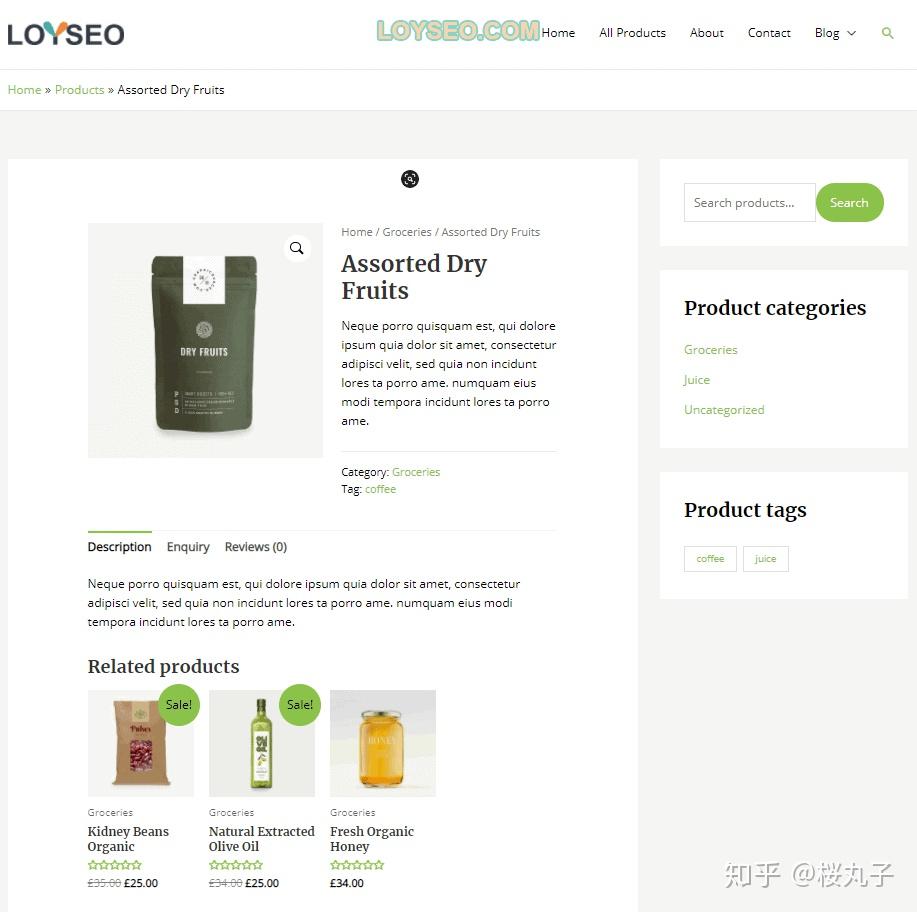Click into the Search products field
This screenshot has width=917, height=912.
[x=749, y=202]
